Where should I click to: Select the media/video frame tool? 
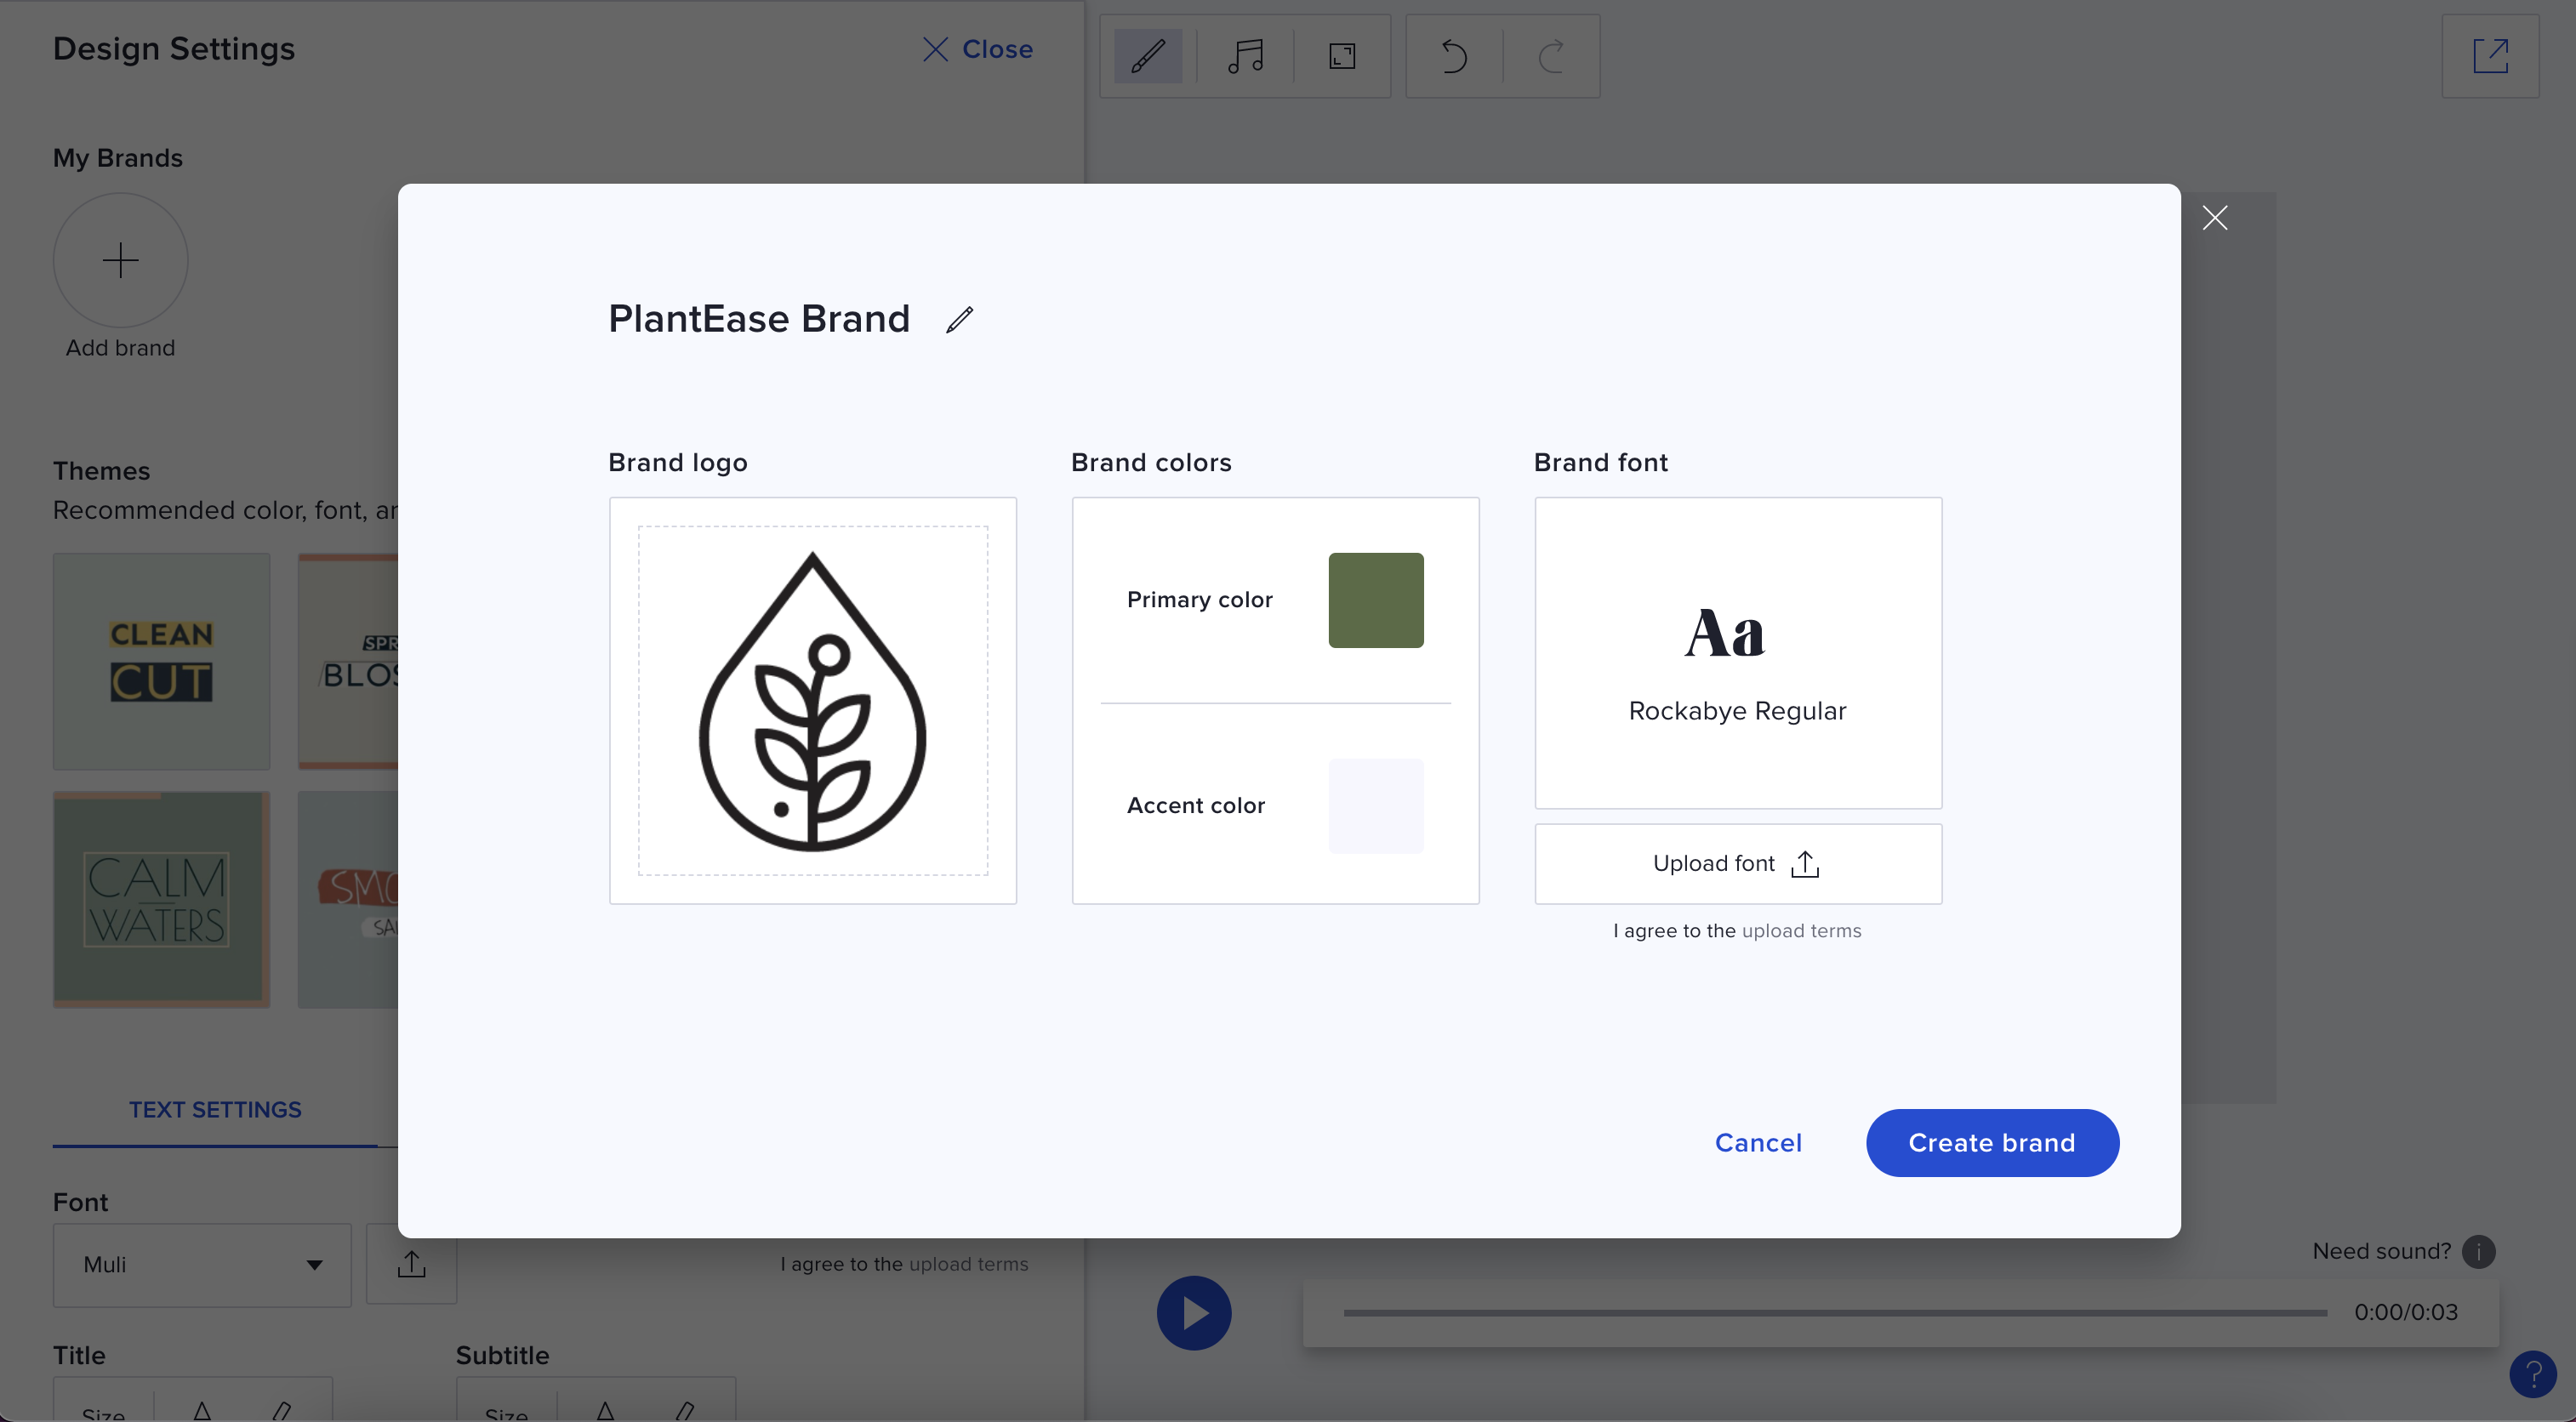pyautogui.click(x=1342, y=54)
